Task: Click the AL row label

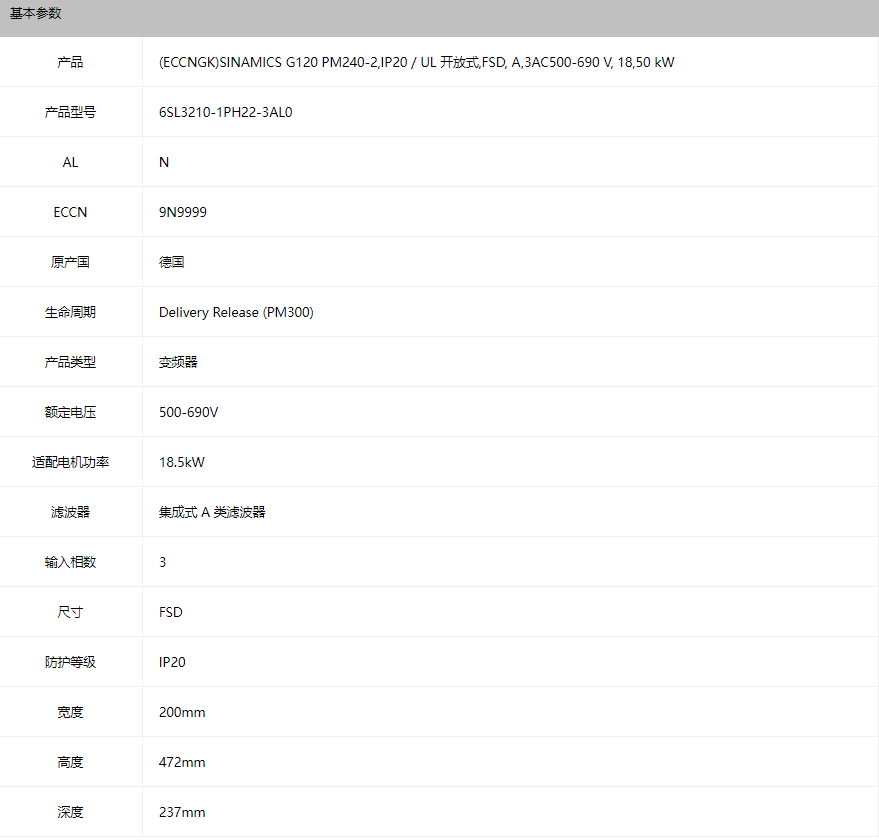Action: [x=70, y=162]
